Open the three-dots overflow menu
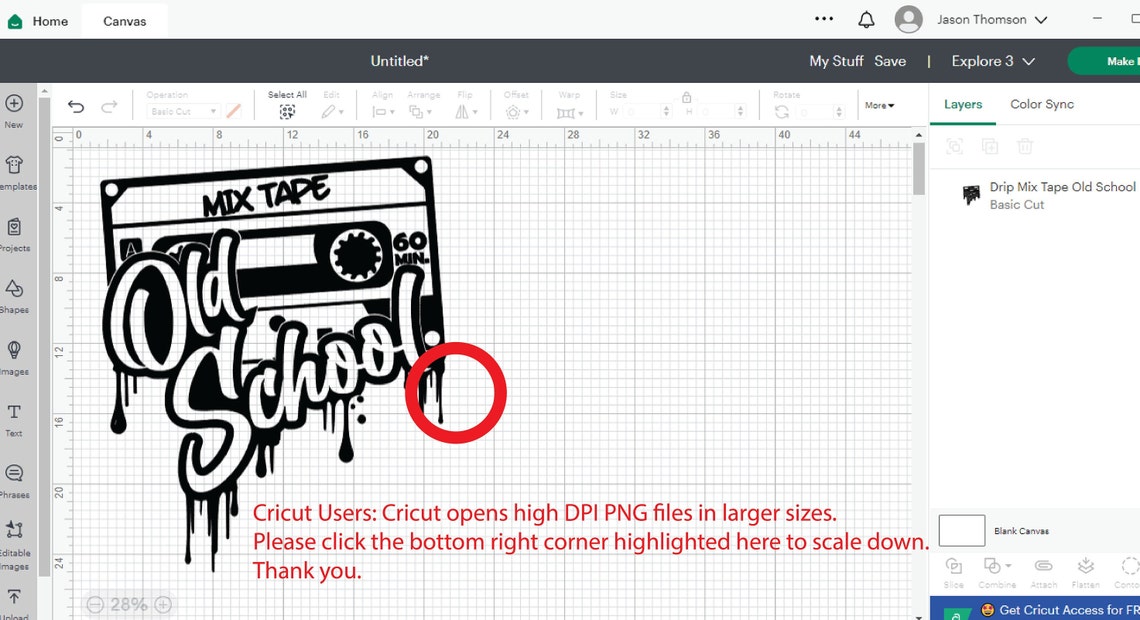This screenshot has width=1140, height=620. point(824,19)
